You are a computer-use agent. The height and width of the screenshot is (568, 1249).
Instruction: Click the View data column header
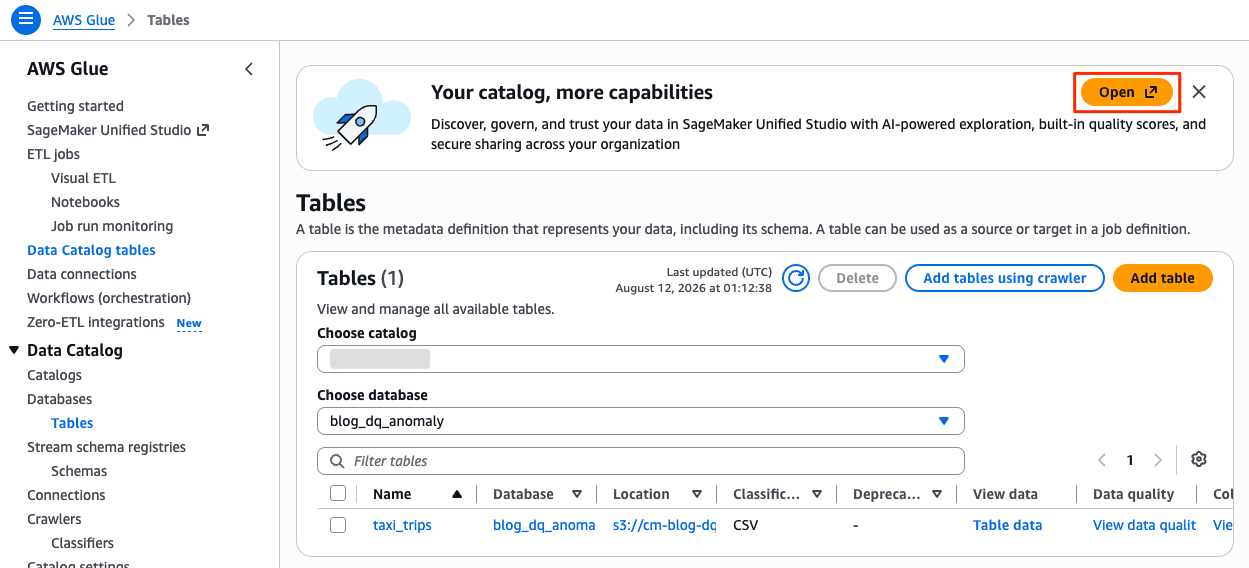tap(1005, 494)
